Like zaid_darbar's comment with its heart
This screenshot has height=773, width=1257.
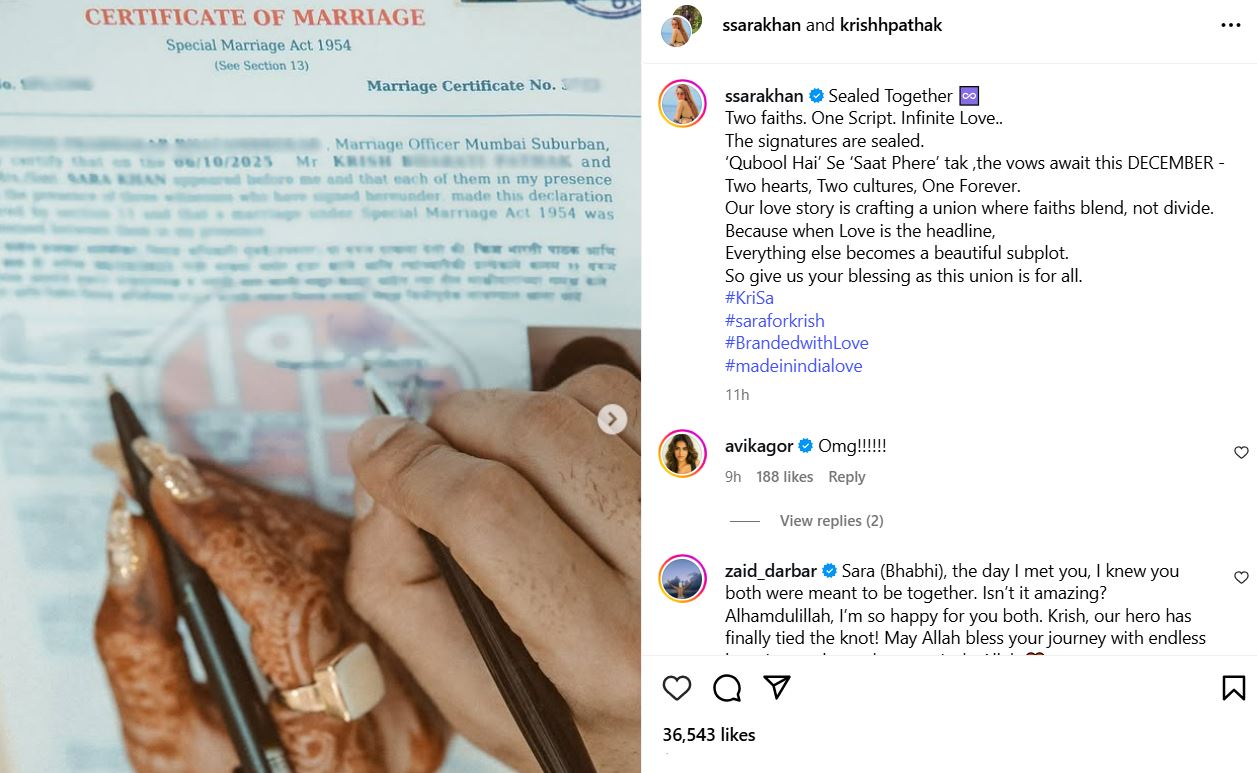pyautogui.click(x=1241, y=578)
